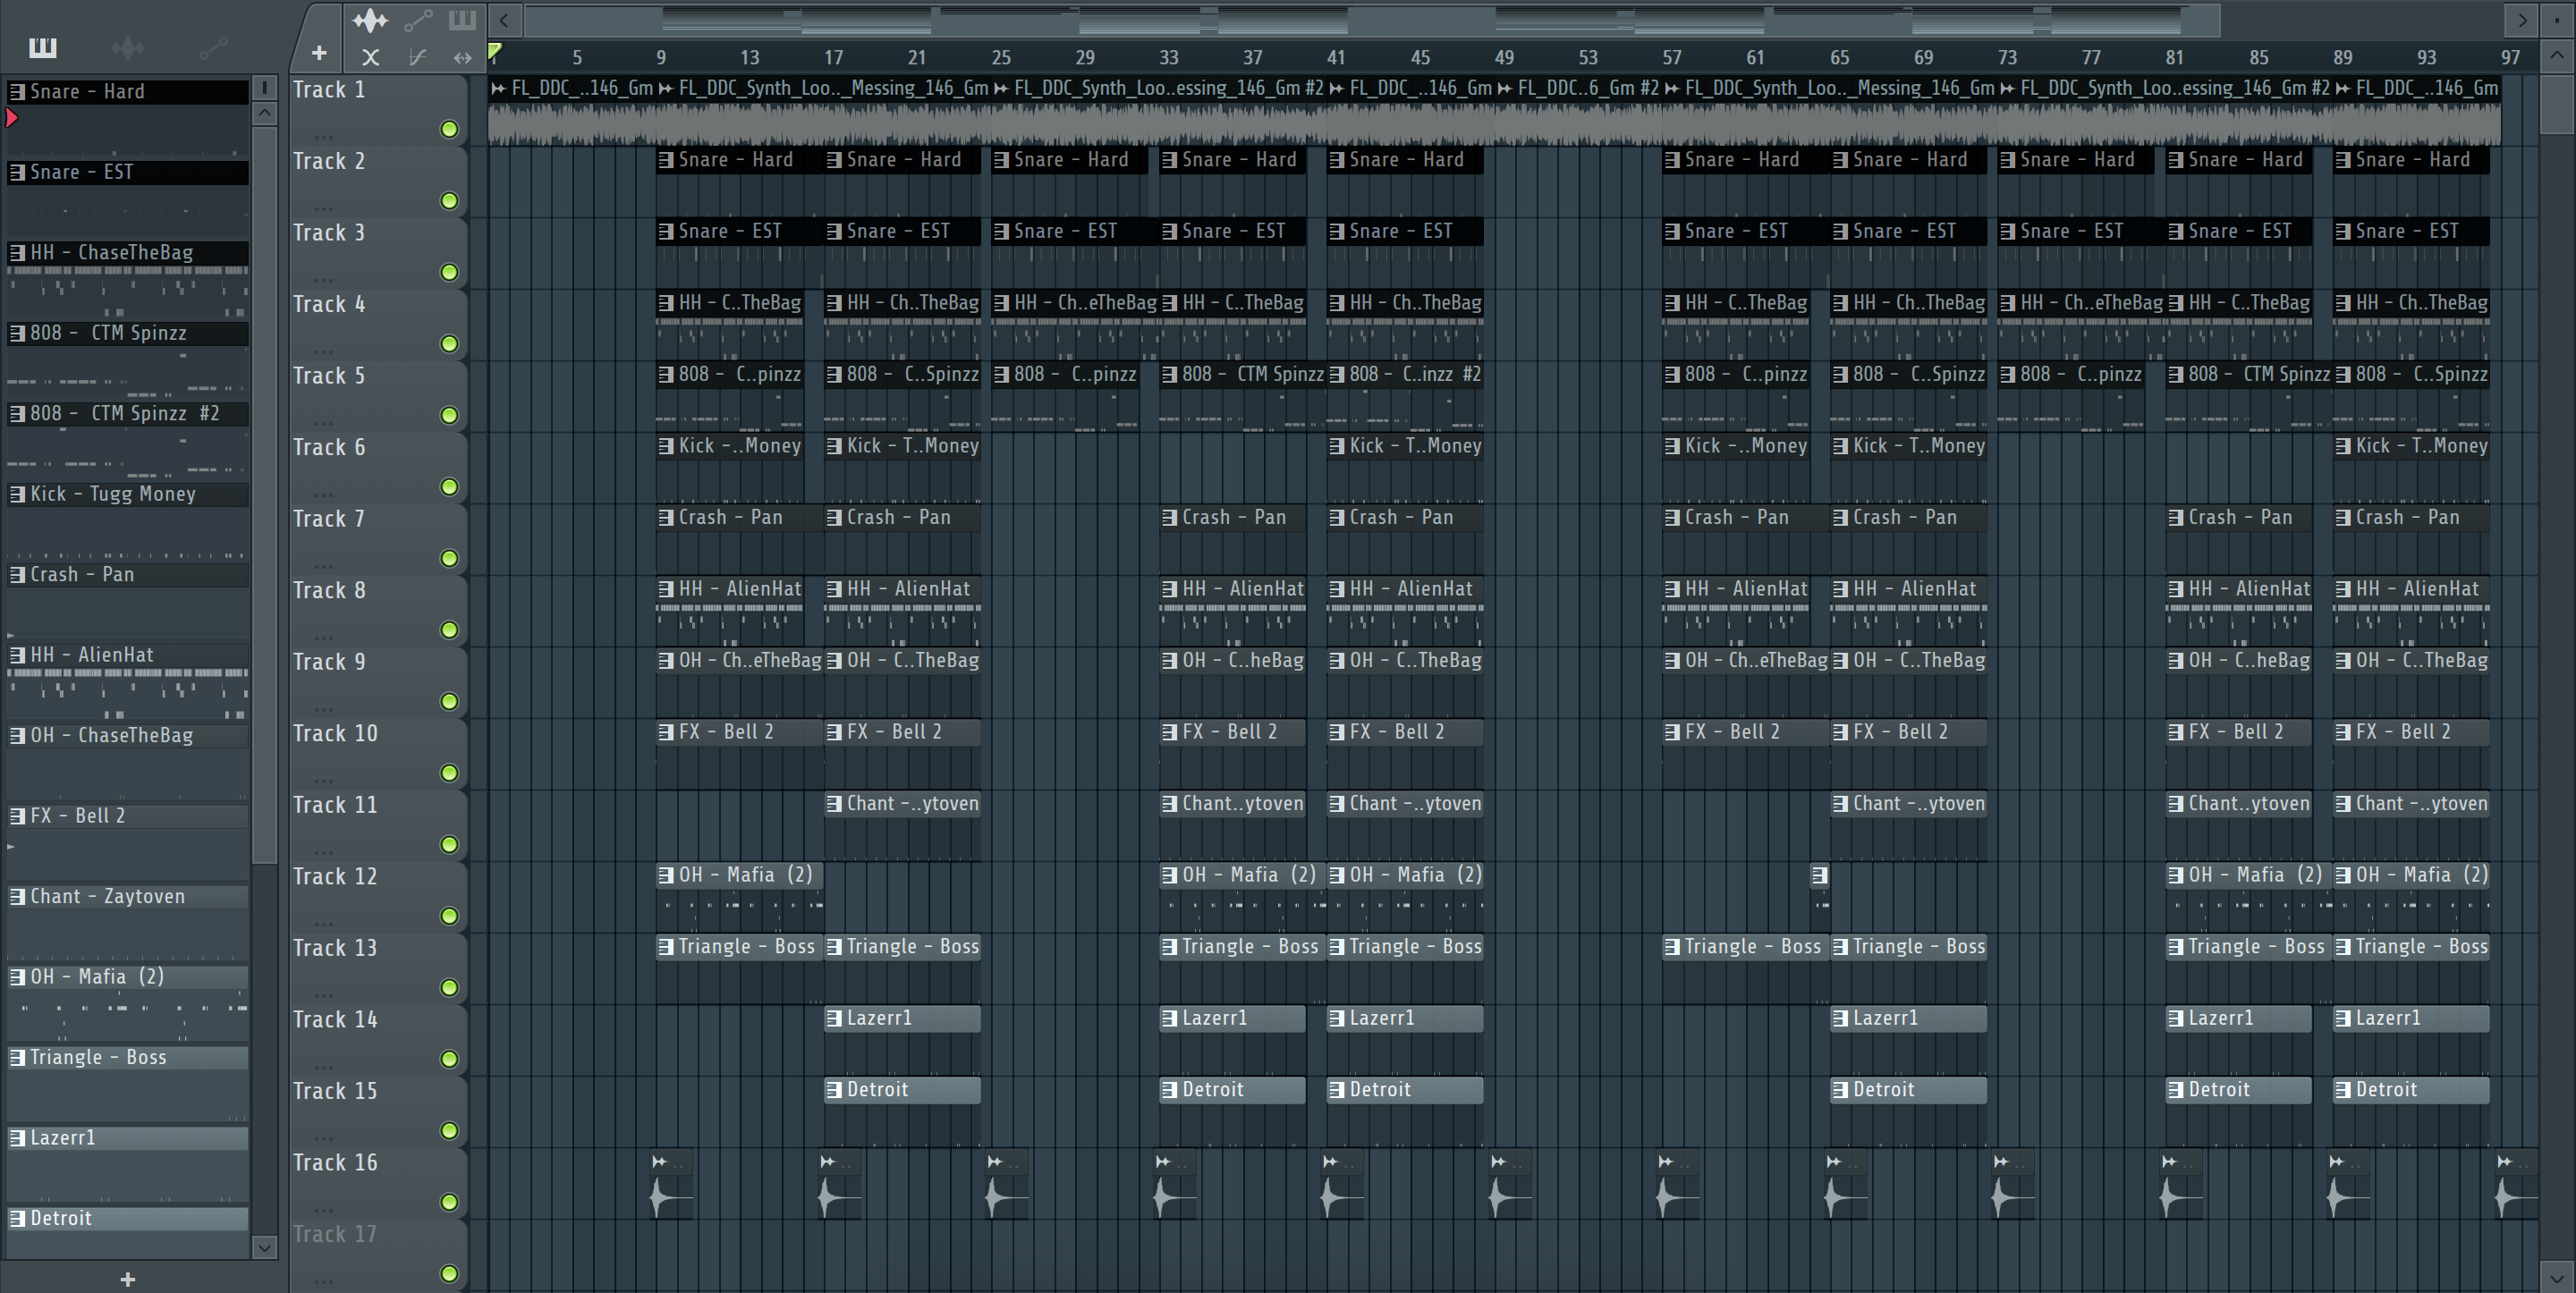This screenshot has width=2576, height=1293.
Task: Show audio clips in the picker panel
Action: (x=128, y=48)
